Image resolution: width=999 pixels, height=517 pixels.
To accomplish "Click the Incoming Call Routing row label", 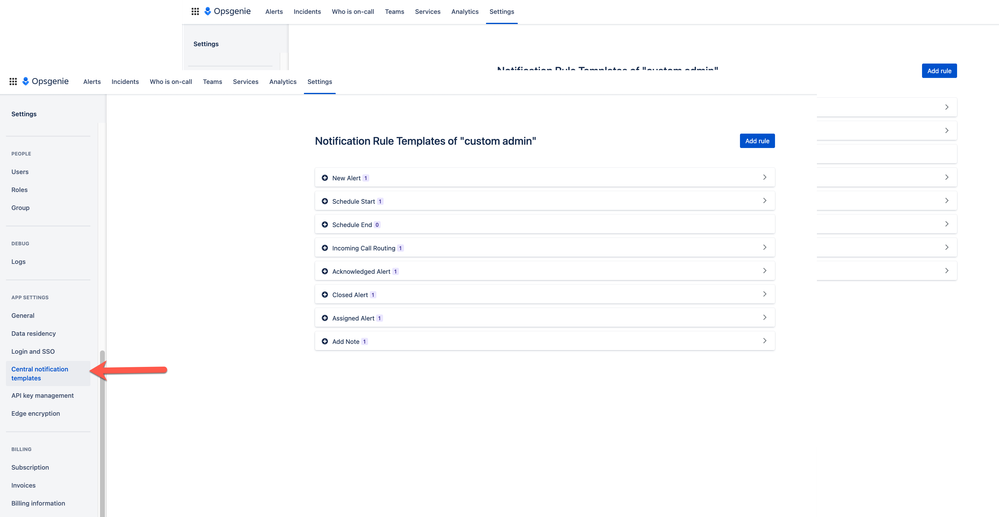I will tap(364, 248).
